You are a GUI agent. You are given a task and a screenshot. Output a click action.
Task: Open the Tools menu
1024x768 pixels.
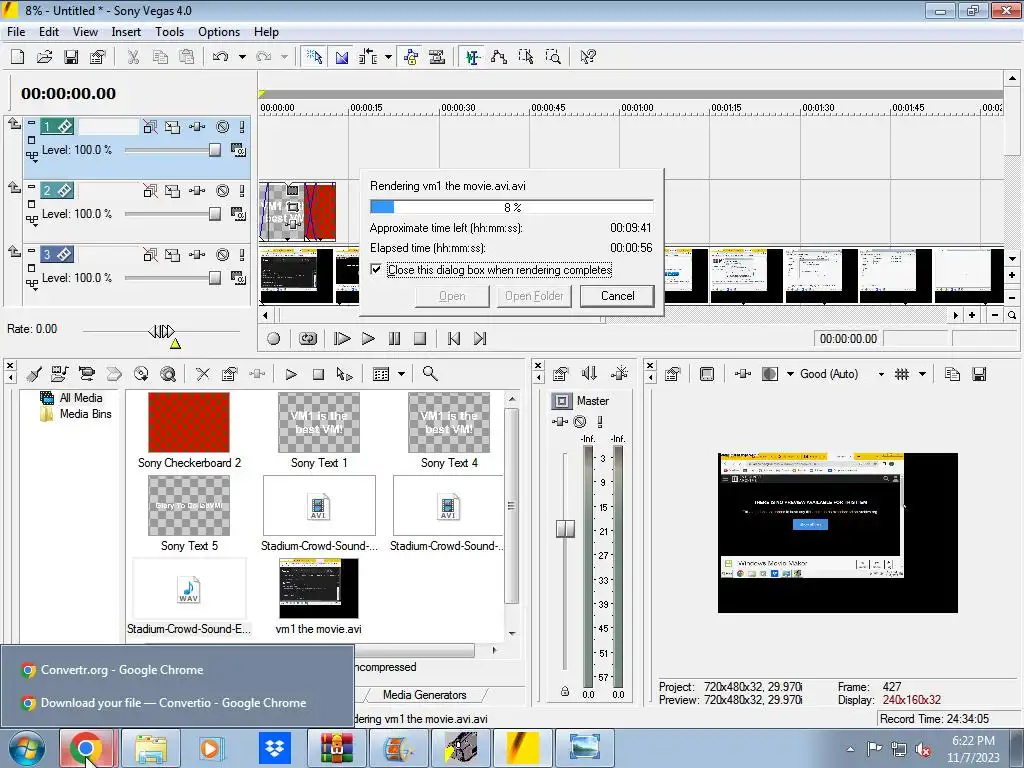coord(169,31)
